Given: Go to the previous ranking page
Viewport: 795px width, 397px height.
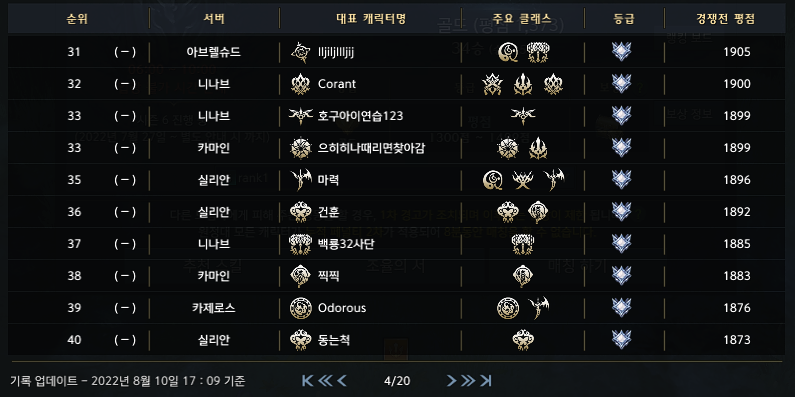Looking at the screenshot, I should coord(342,380).
